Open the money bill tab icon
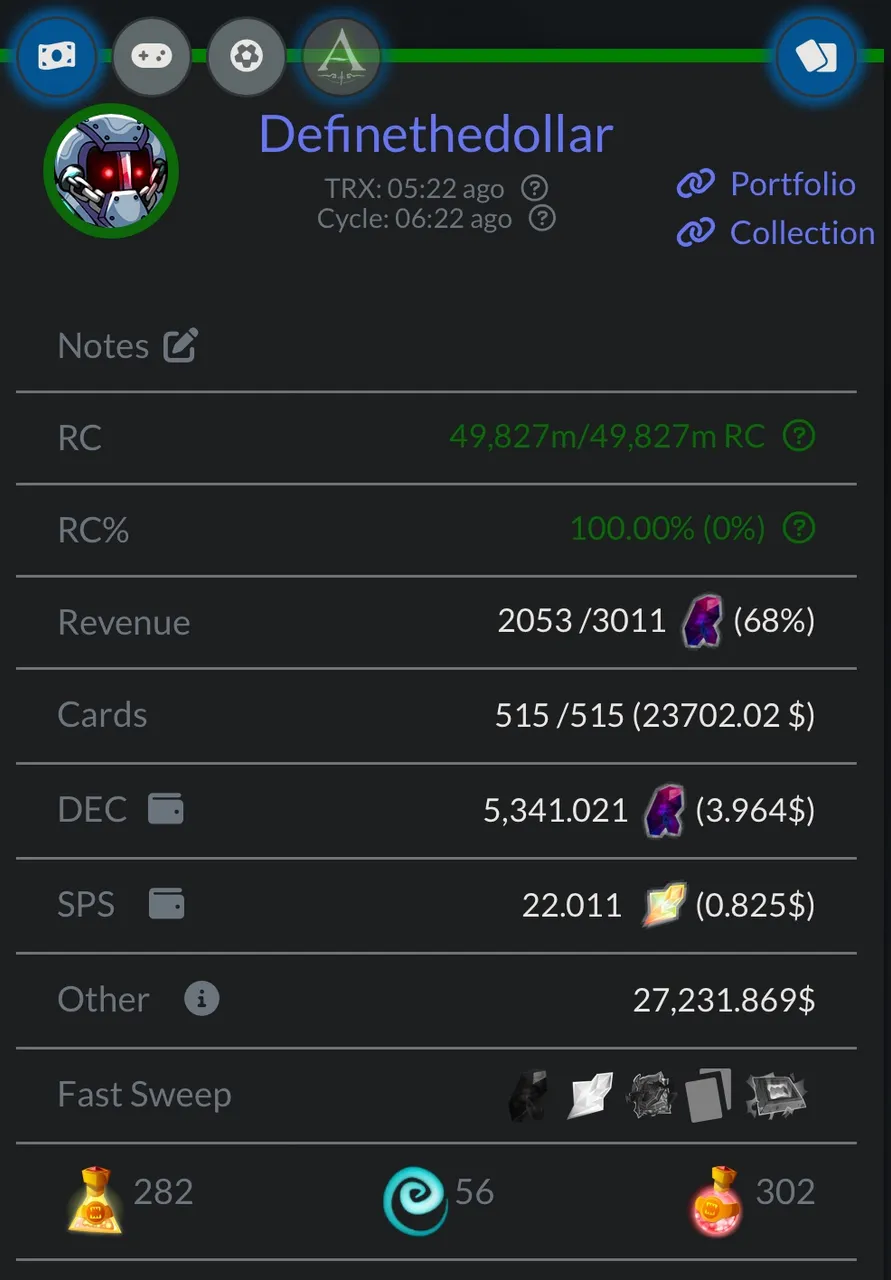This screenshot has width=891, height=1280. pyautogui.click(x=56, y=56)
